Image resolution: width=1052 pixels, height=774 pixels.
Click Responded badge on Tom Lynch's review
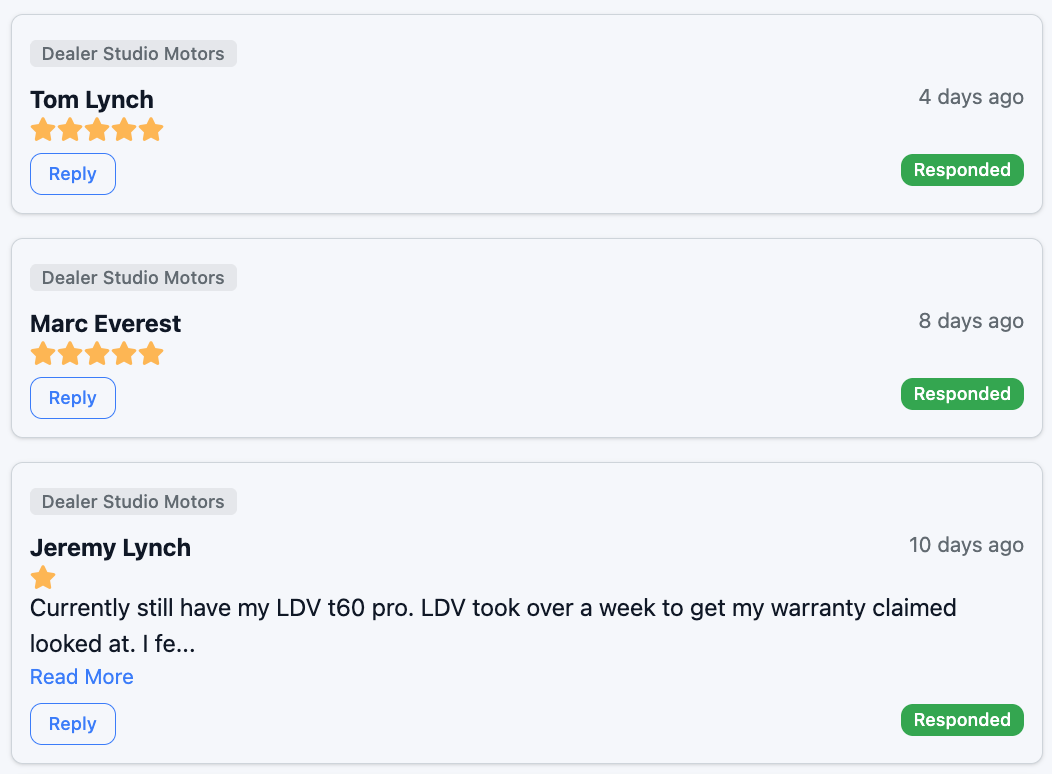pos(962,170)
